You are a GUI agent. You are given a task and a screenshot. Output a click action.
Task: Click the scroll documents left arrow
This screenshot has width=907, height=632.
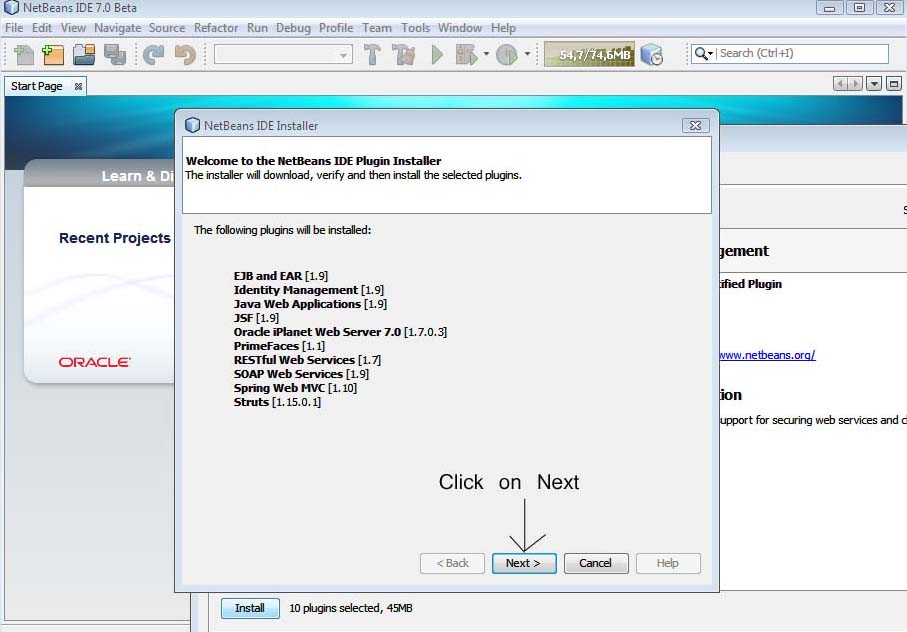click(x=840, y=84)
